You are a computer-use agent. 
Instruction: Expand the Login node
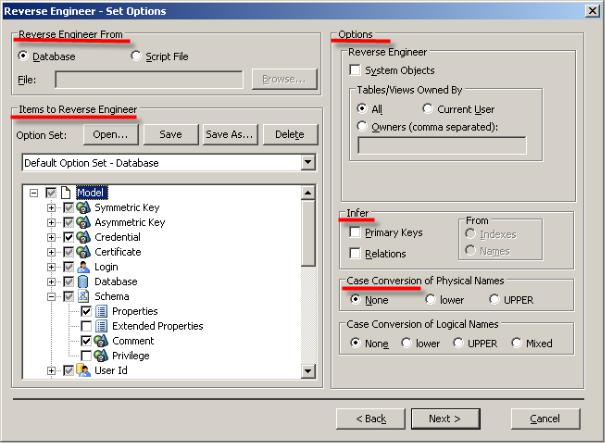pos(51,267)
